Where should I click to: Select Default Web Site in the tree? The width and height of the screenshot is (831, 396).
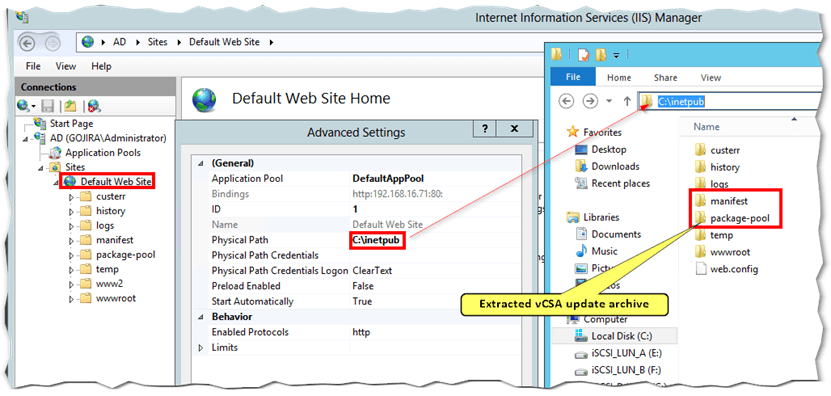click(116, 182)
